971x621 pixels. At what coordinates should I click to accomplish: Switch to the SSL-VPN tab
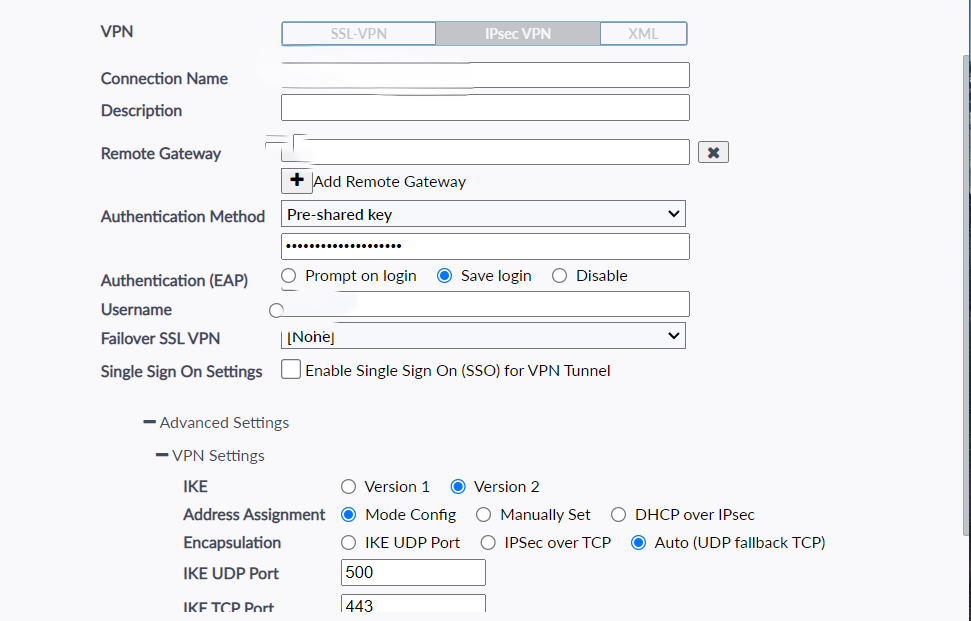click(x=359, y=34)
